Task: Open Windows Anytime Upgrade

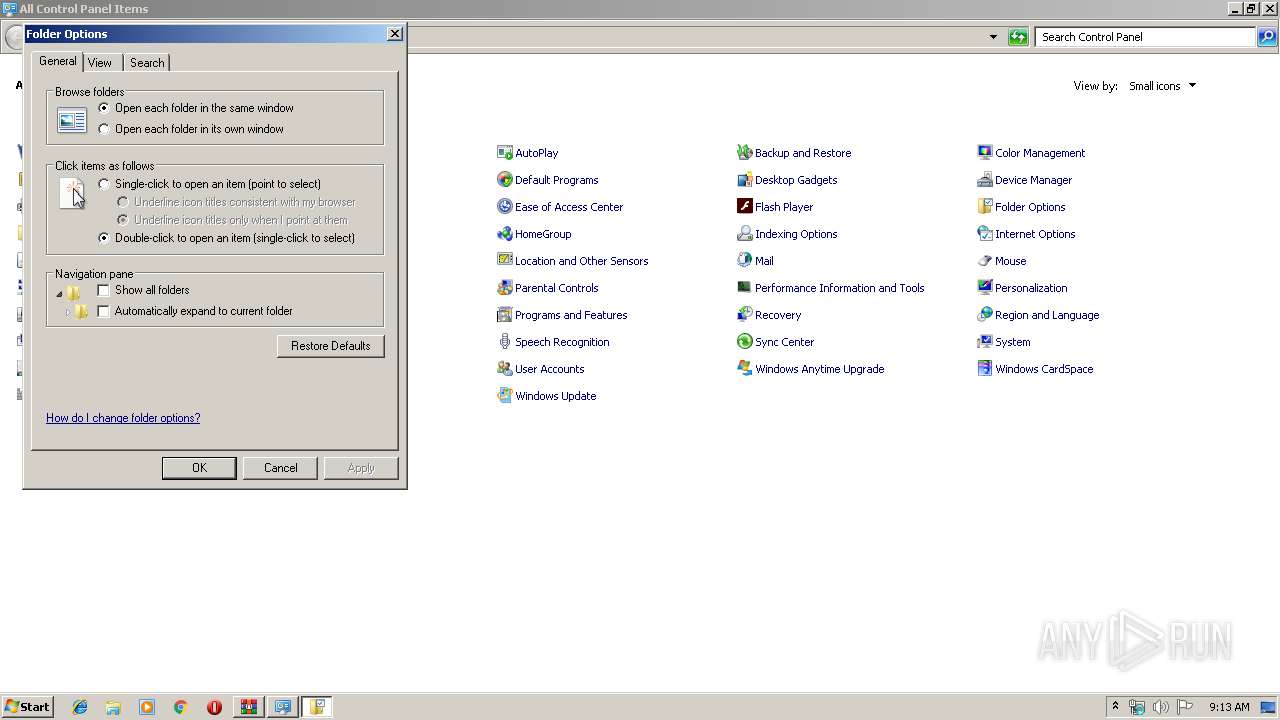Action: pos(810,369)
